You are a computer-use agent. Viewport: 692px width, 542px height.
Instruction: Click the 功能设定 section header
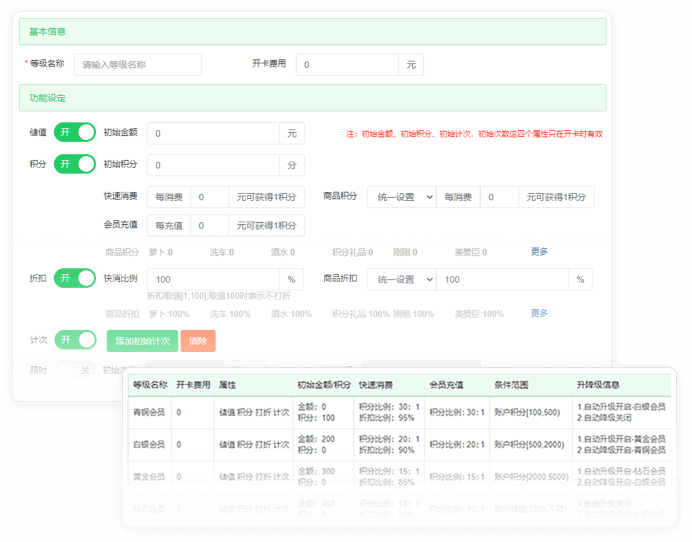[312, 98]
